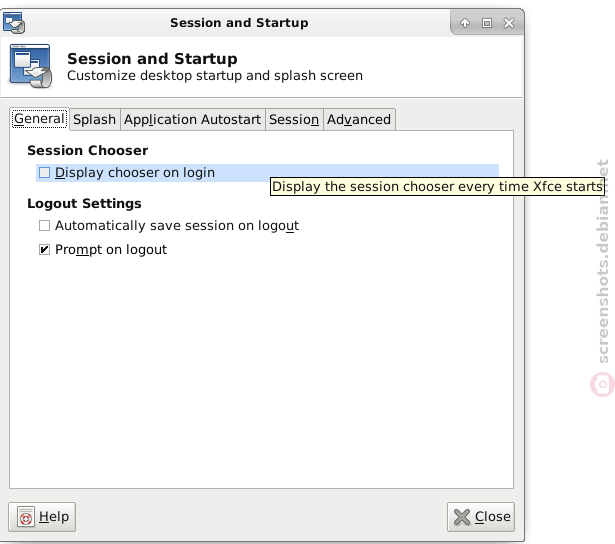This screenshot has height=544, width=615.
Task: Click the Close button label
Action: pyautogui.click(x=493, y=517)
